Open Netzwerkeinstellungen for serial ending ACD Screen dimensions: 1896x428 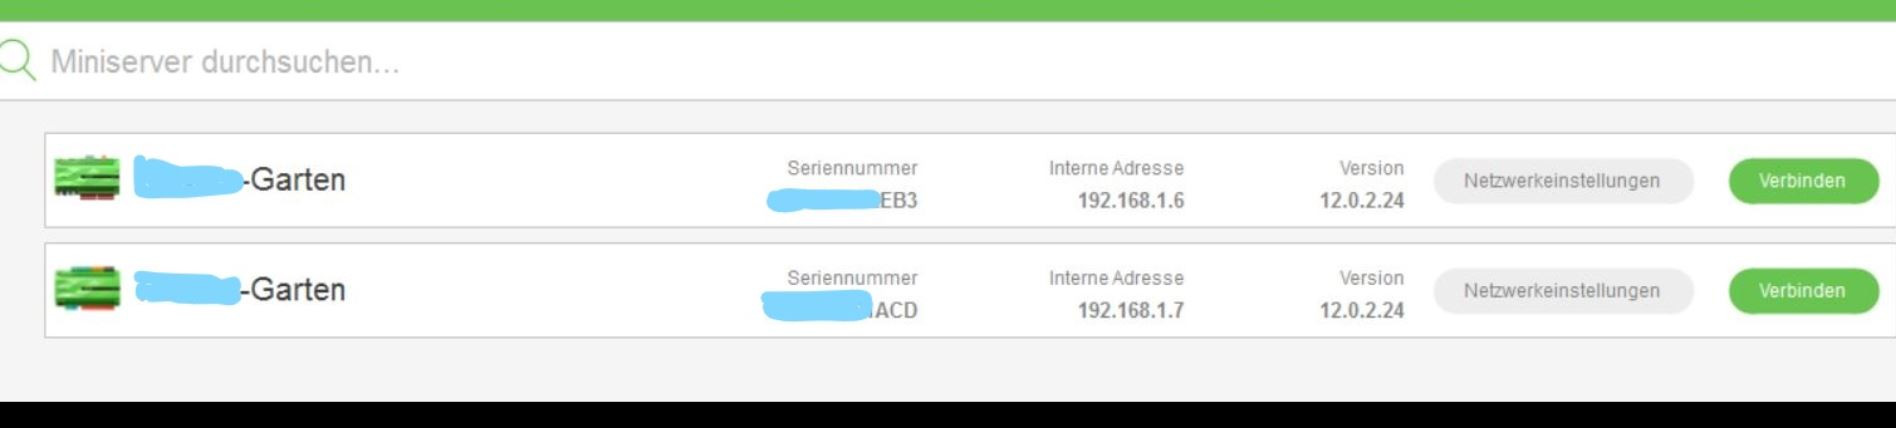(x=1562, y=291)
